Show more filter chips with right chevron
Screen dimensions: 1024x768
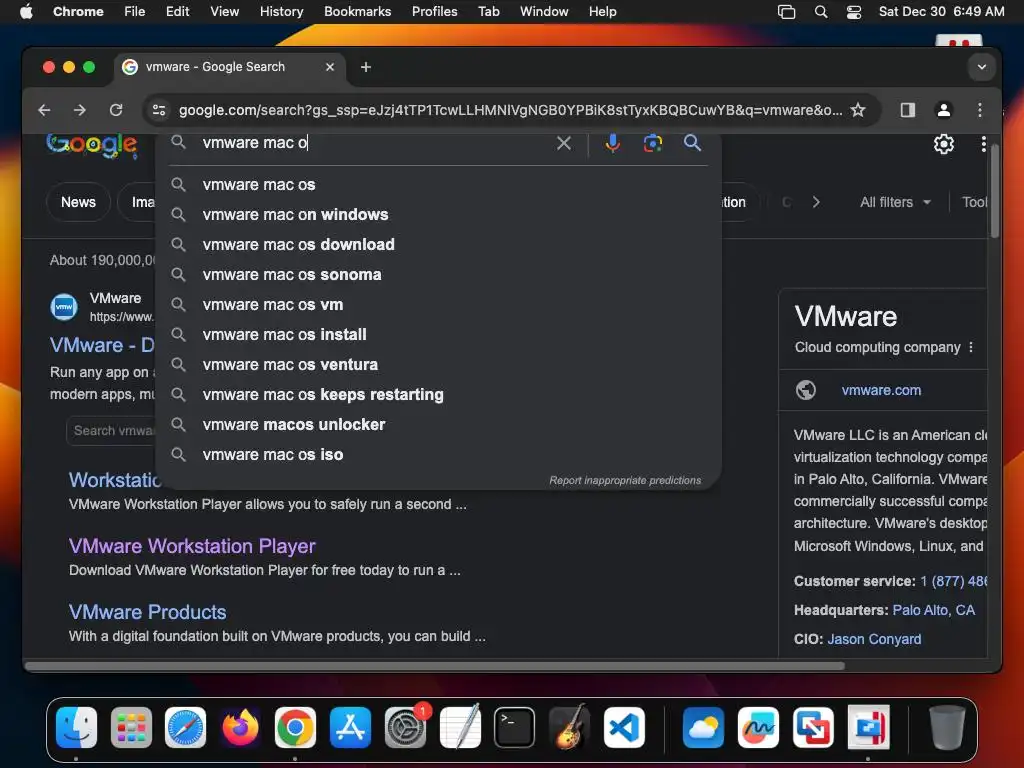(816, 202)
